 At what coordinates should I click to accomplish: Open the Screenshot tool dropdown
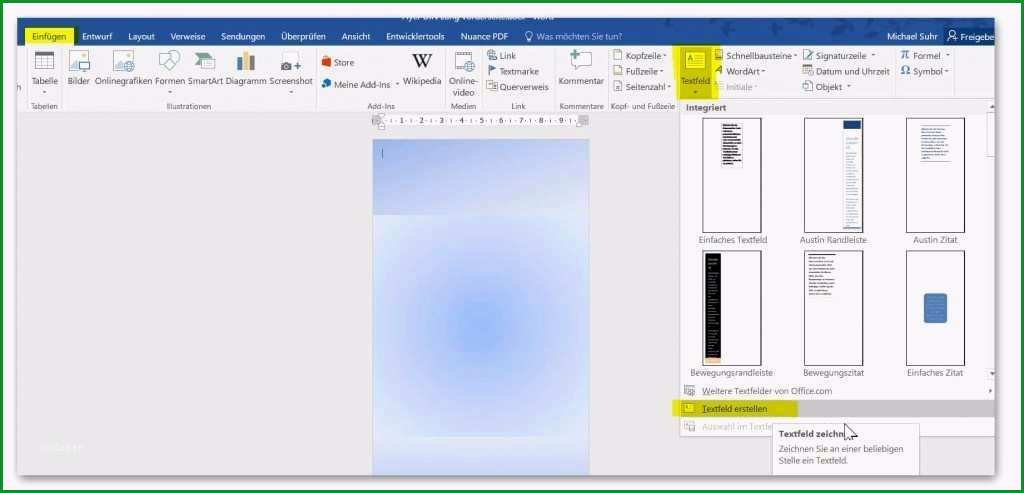pos(291,70)
